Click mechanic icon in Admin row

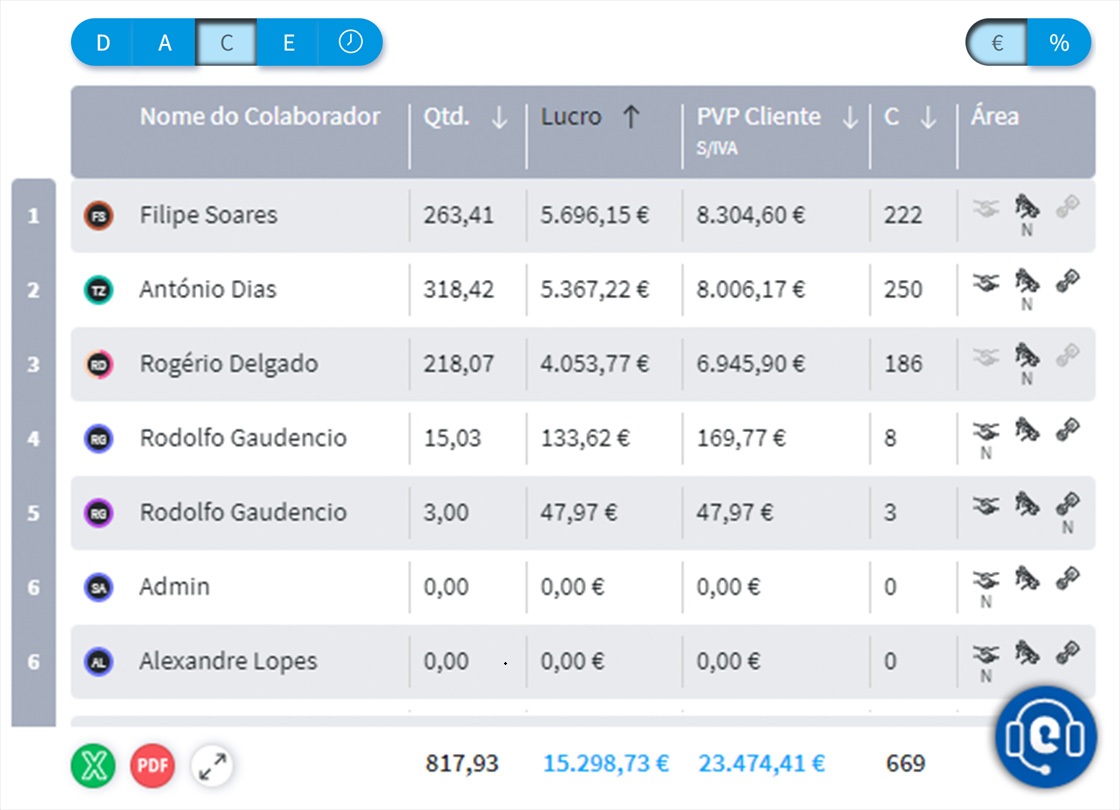coord(1026,579)
